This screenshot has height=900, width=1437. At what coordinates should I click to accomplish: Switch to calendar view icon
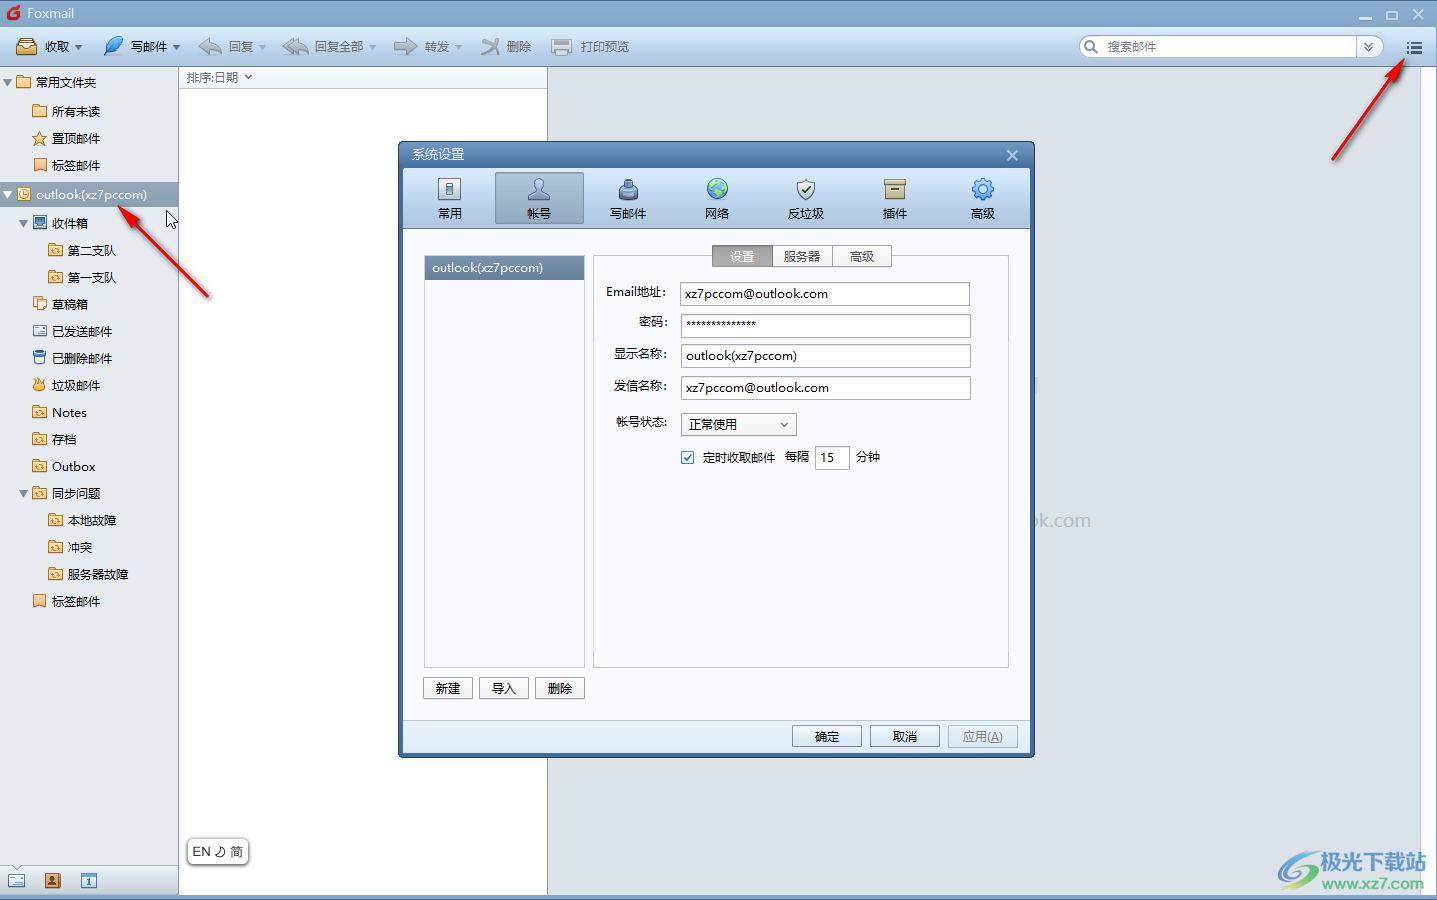coord(89,881)
